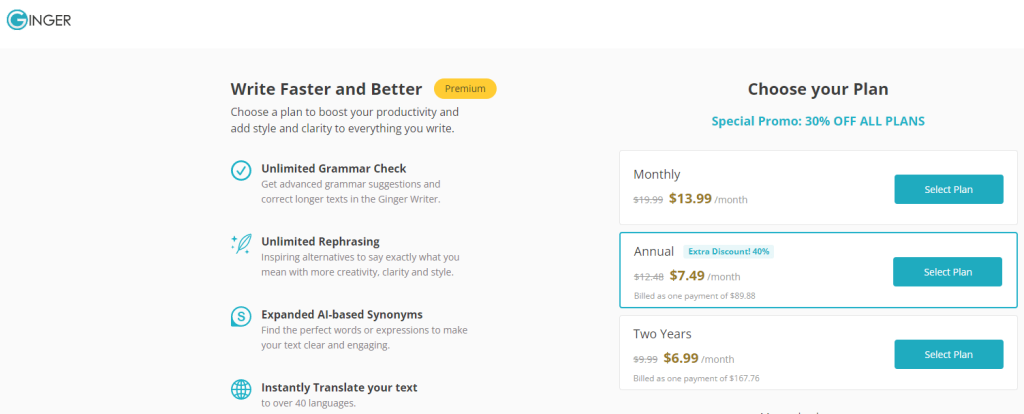Click the AI-based Synonyms S icon
Screen dimensions: 1024x414
241,317
